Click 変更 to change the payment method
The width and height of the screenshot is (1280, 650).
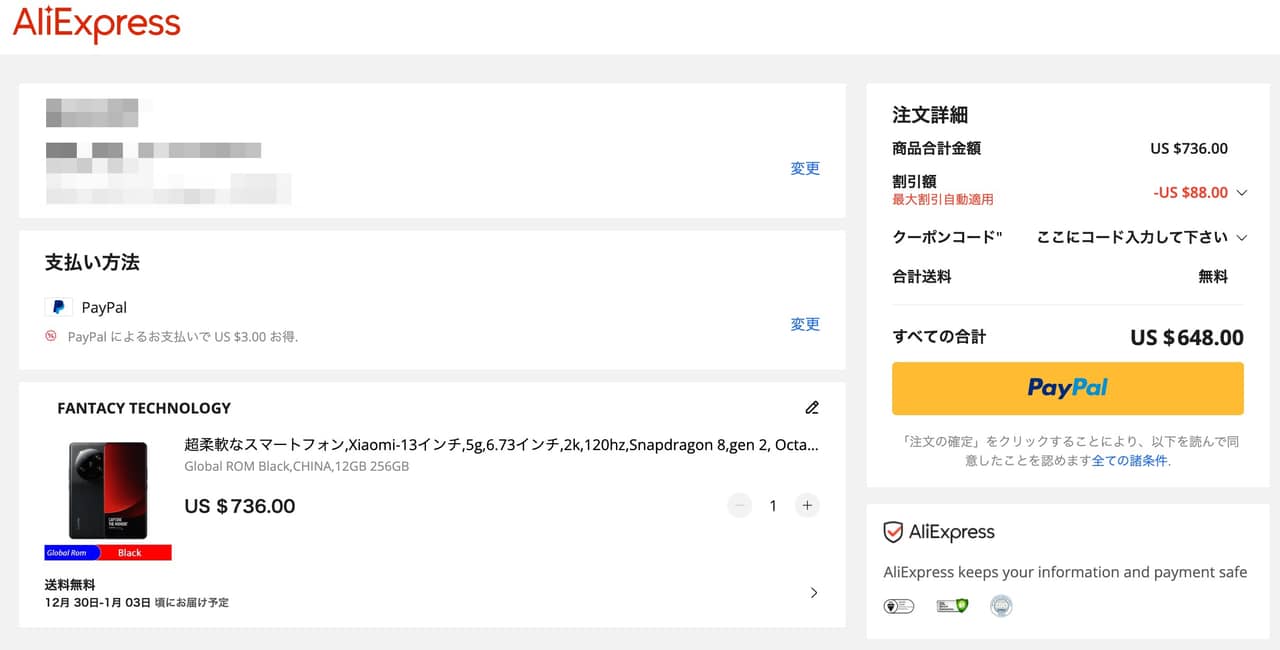click(x=805, y=324)
